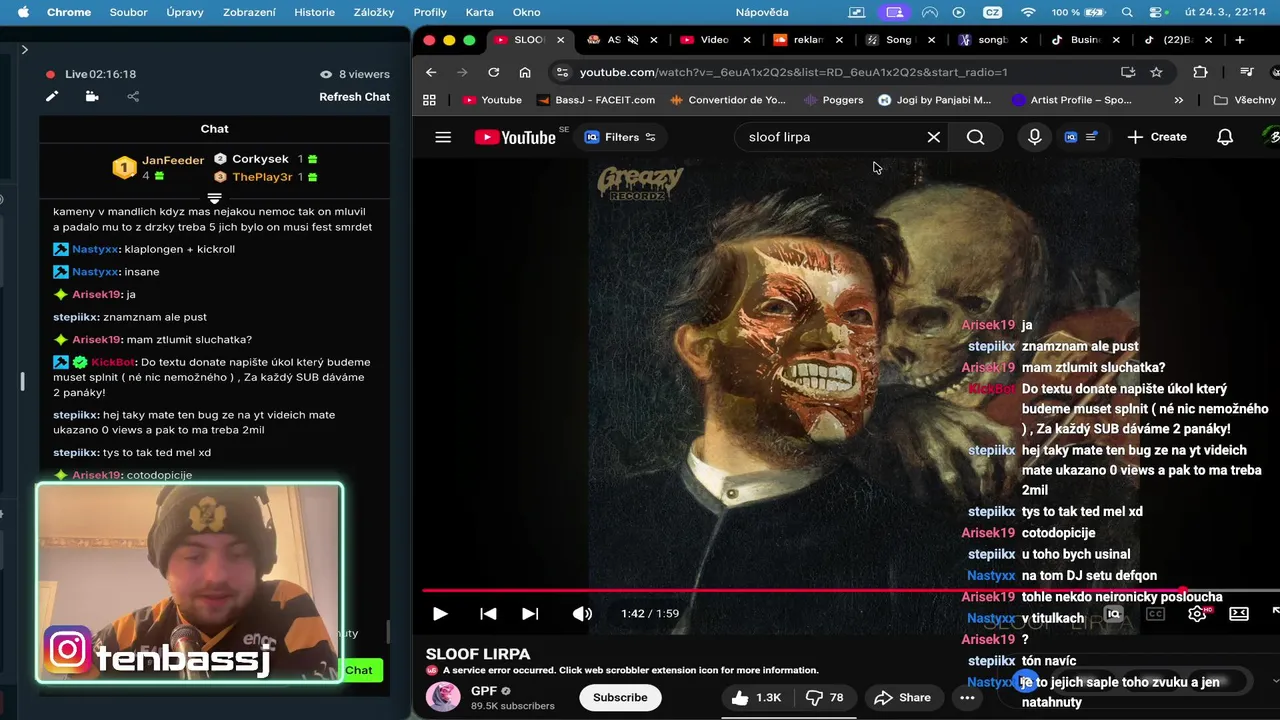Switch to the Busin TikTok tab

(1084, 40)
